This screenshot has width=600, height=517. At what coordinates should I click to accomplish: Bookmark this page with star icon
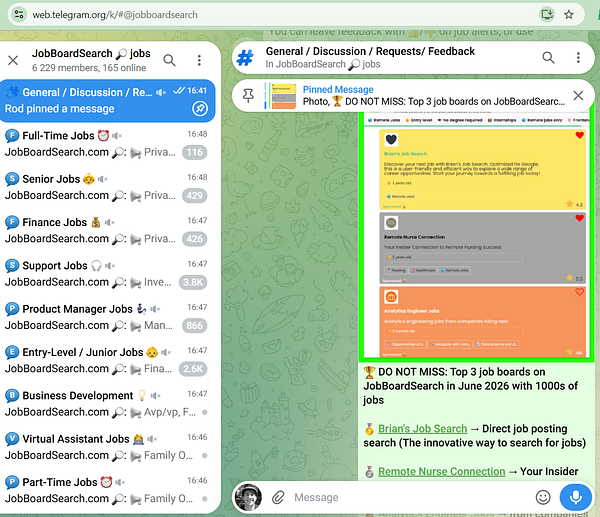point(569,15)
